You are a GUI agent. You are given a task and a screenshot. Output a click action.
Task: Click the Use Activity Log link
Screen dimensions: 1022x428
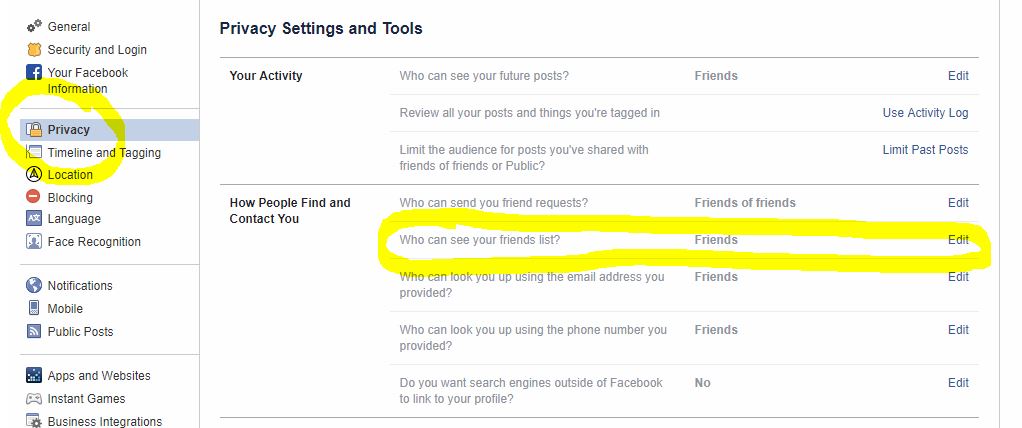click(x=925, y=113)
